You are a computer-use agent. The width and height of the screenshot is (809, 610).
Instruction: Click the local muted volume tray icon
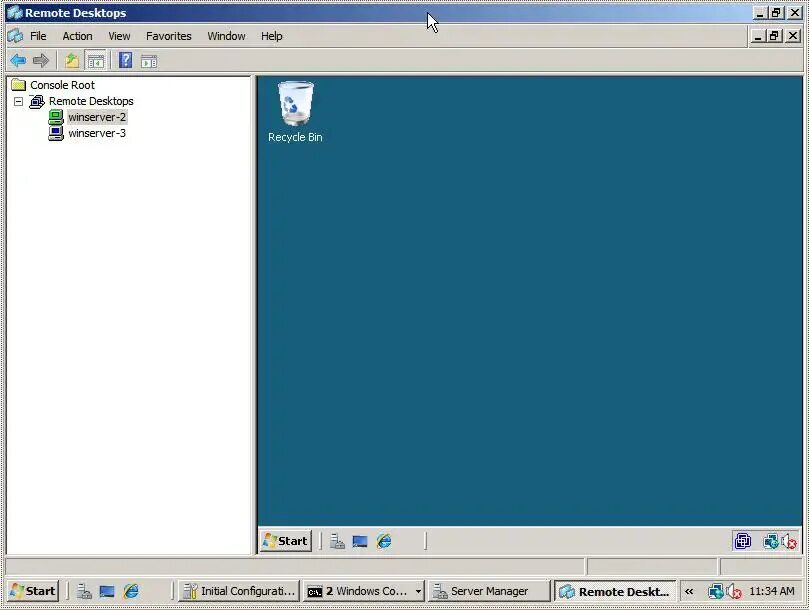click(734, 591)
